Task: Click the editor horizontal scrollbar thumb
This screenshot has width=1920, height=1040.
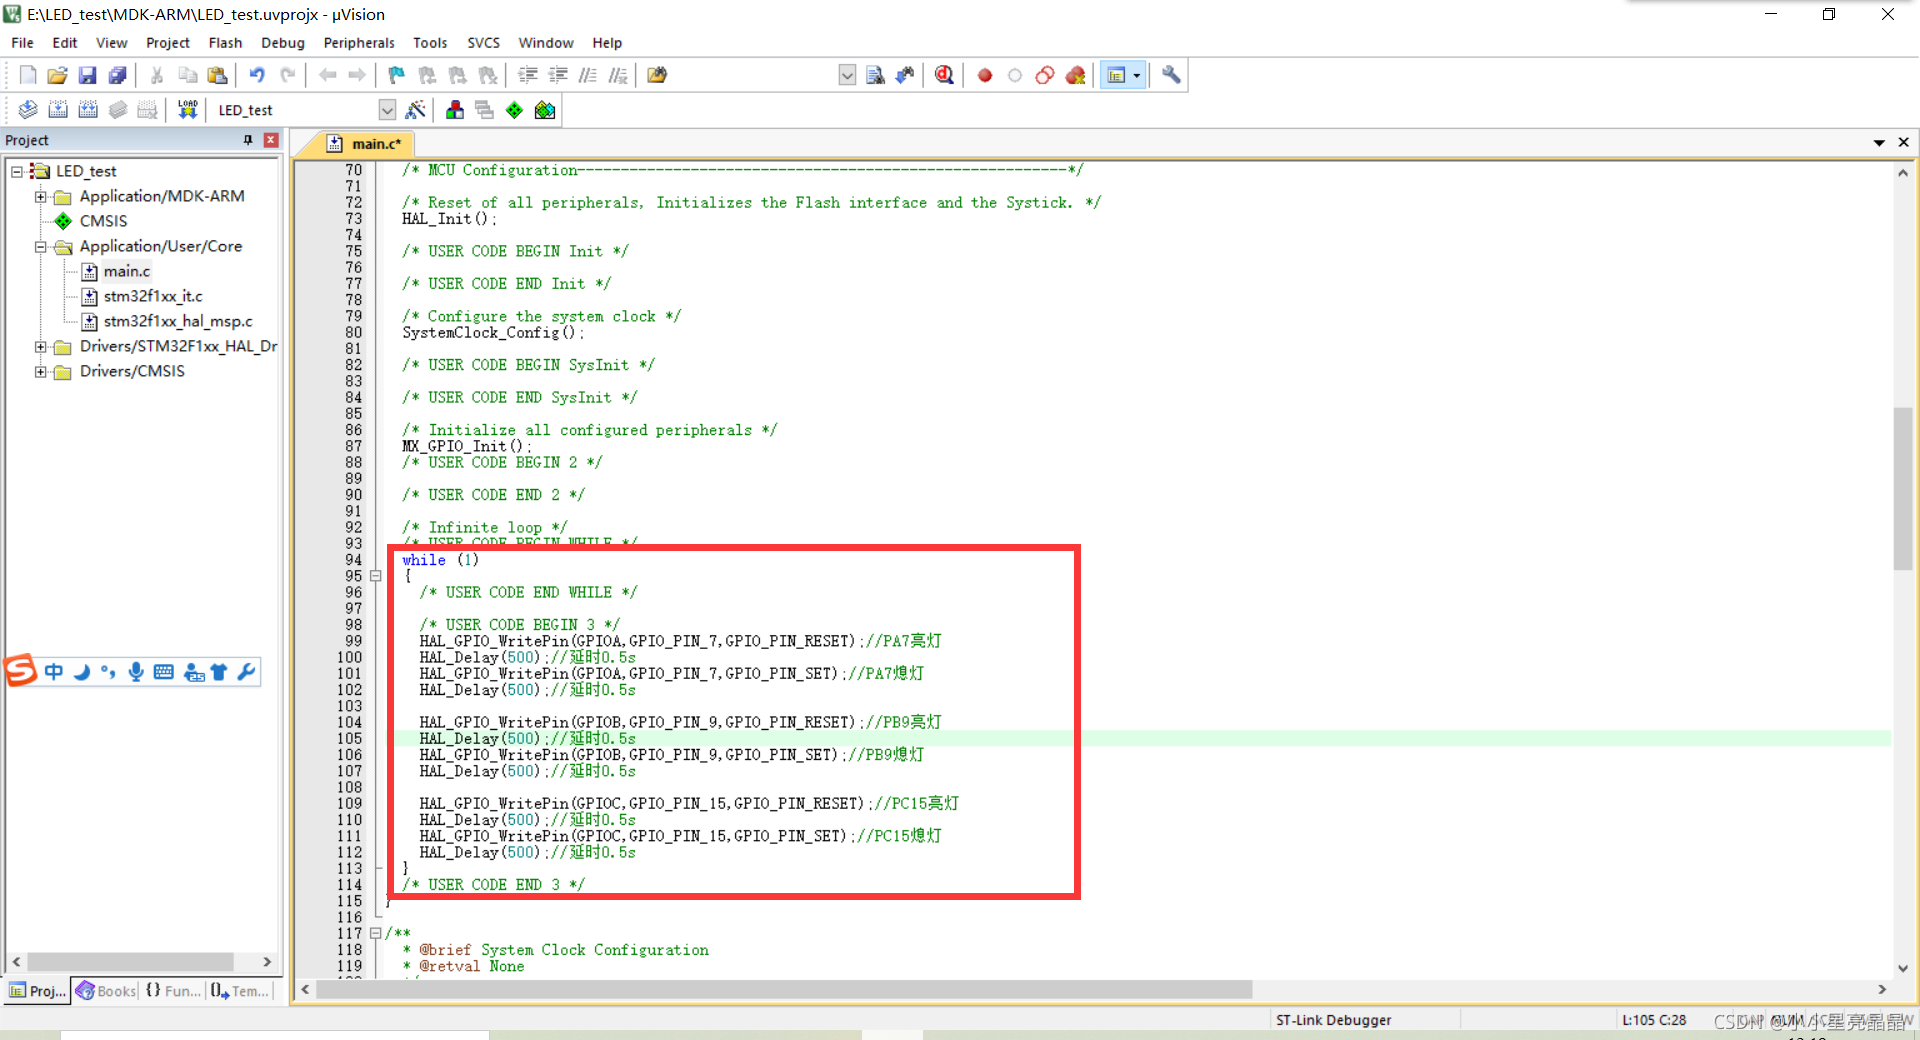Action: (784, 990)
